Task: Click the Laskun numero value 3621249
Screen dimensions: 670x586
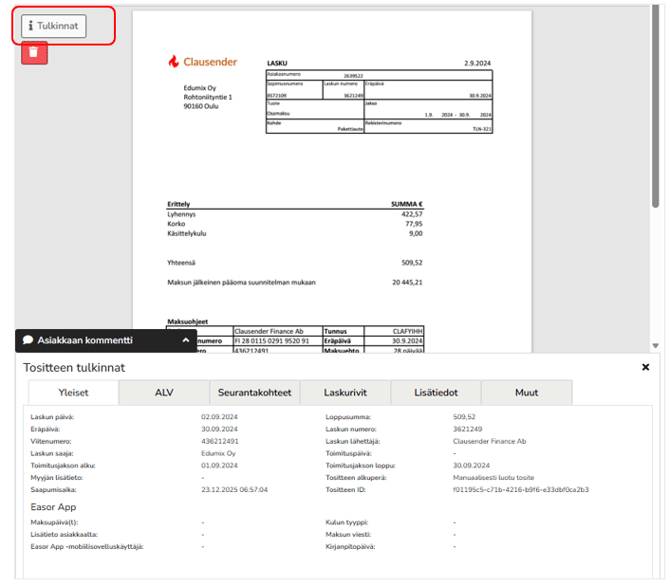Action: pos(467,429)
